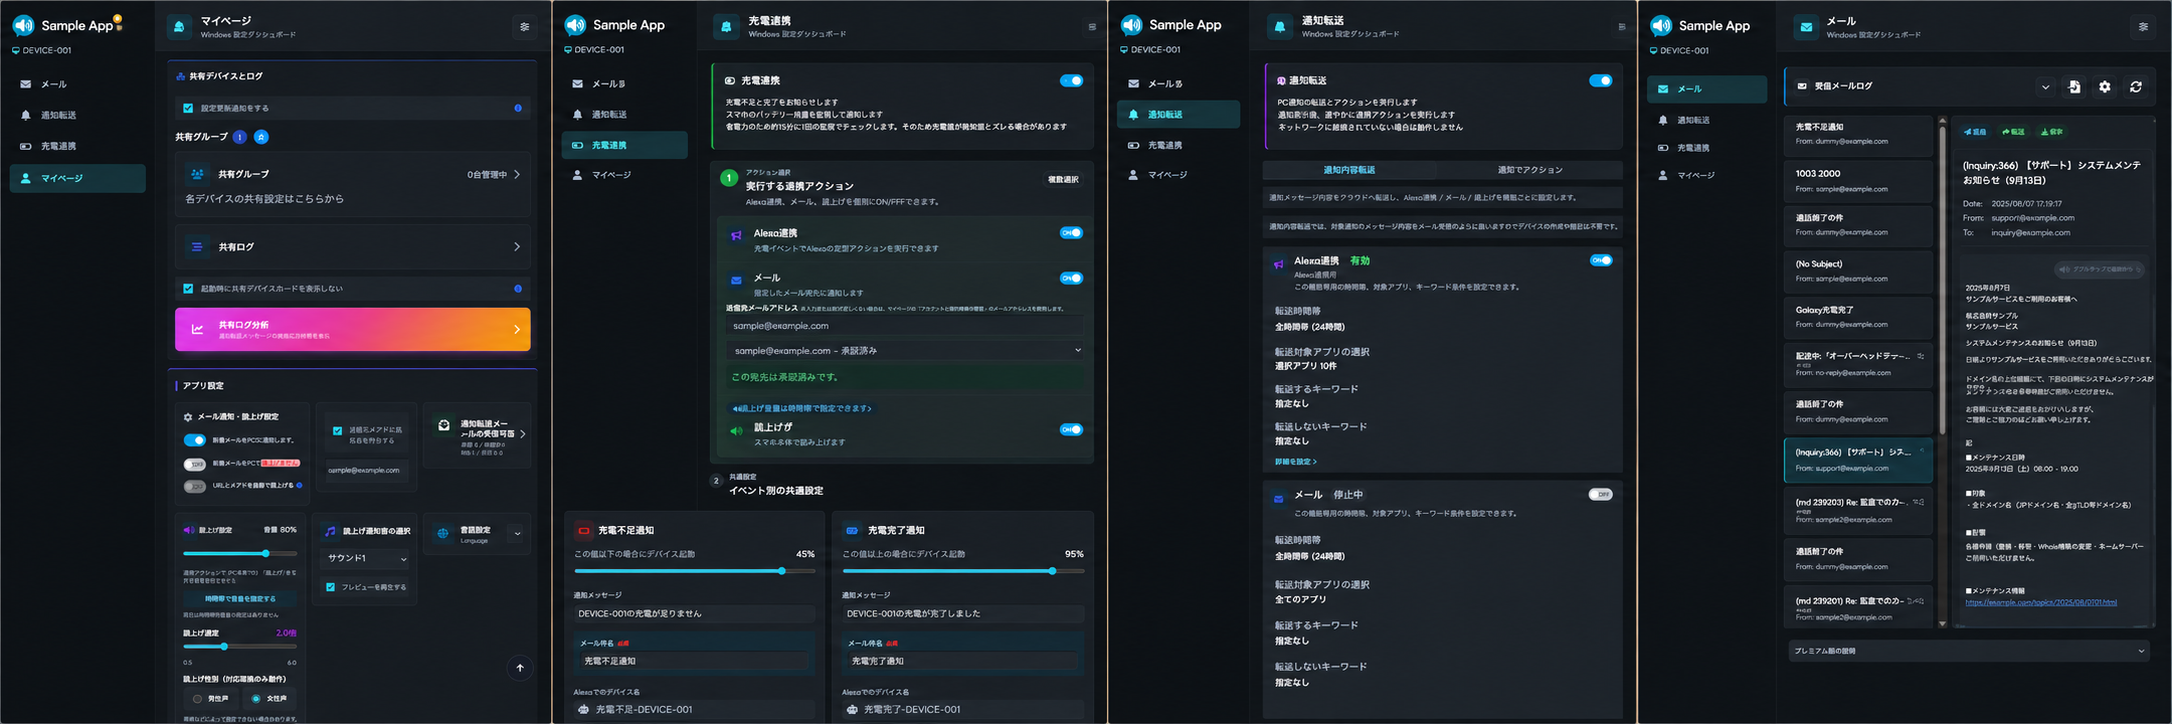Click 返信 reply icon in mail viewer

click(x=1975, y=131)
